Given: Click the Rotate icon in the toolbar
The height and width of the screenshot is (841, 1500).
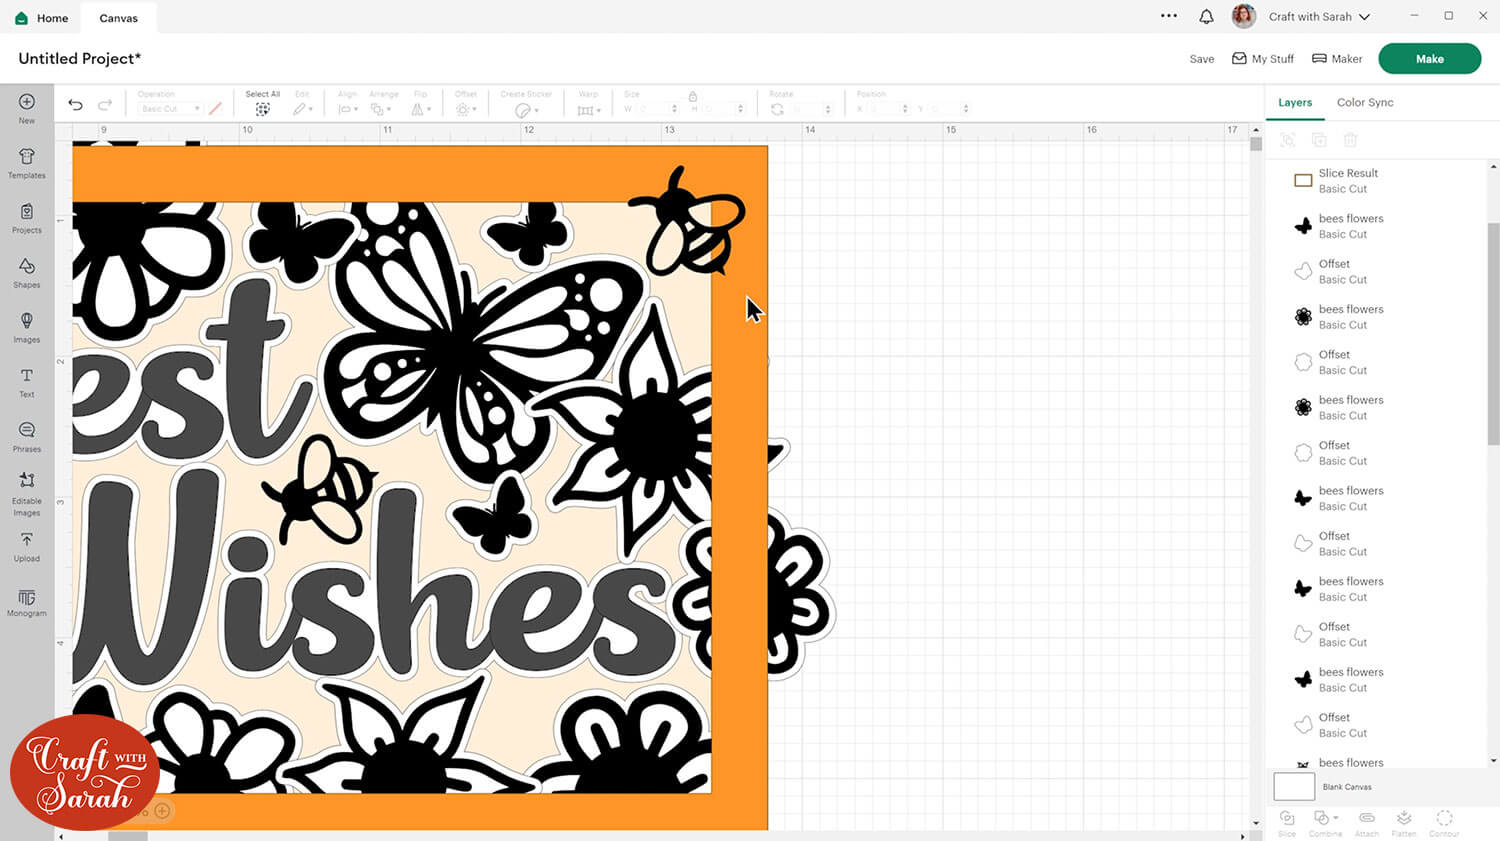Looking at the screenshot, I should coord(777,109).
